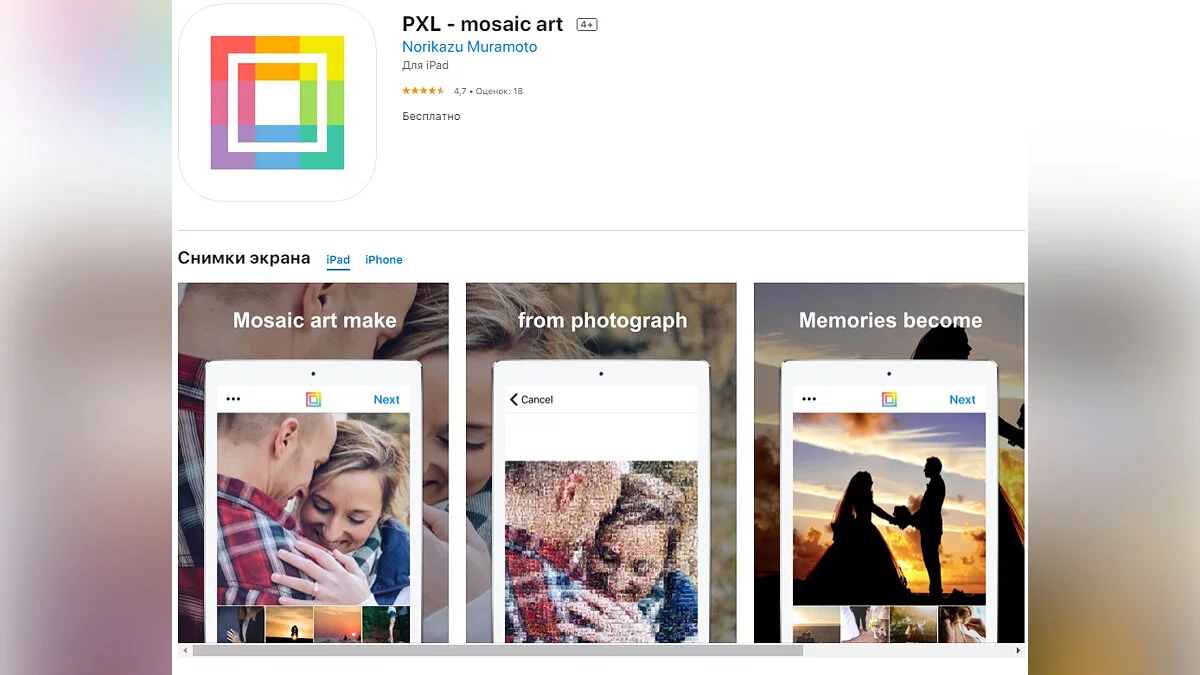This screenshot has height=675, width=1200.
Task: Click the horizontal scrollbar thumb
Action: point(498,650)
